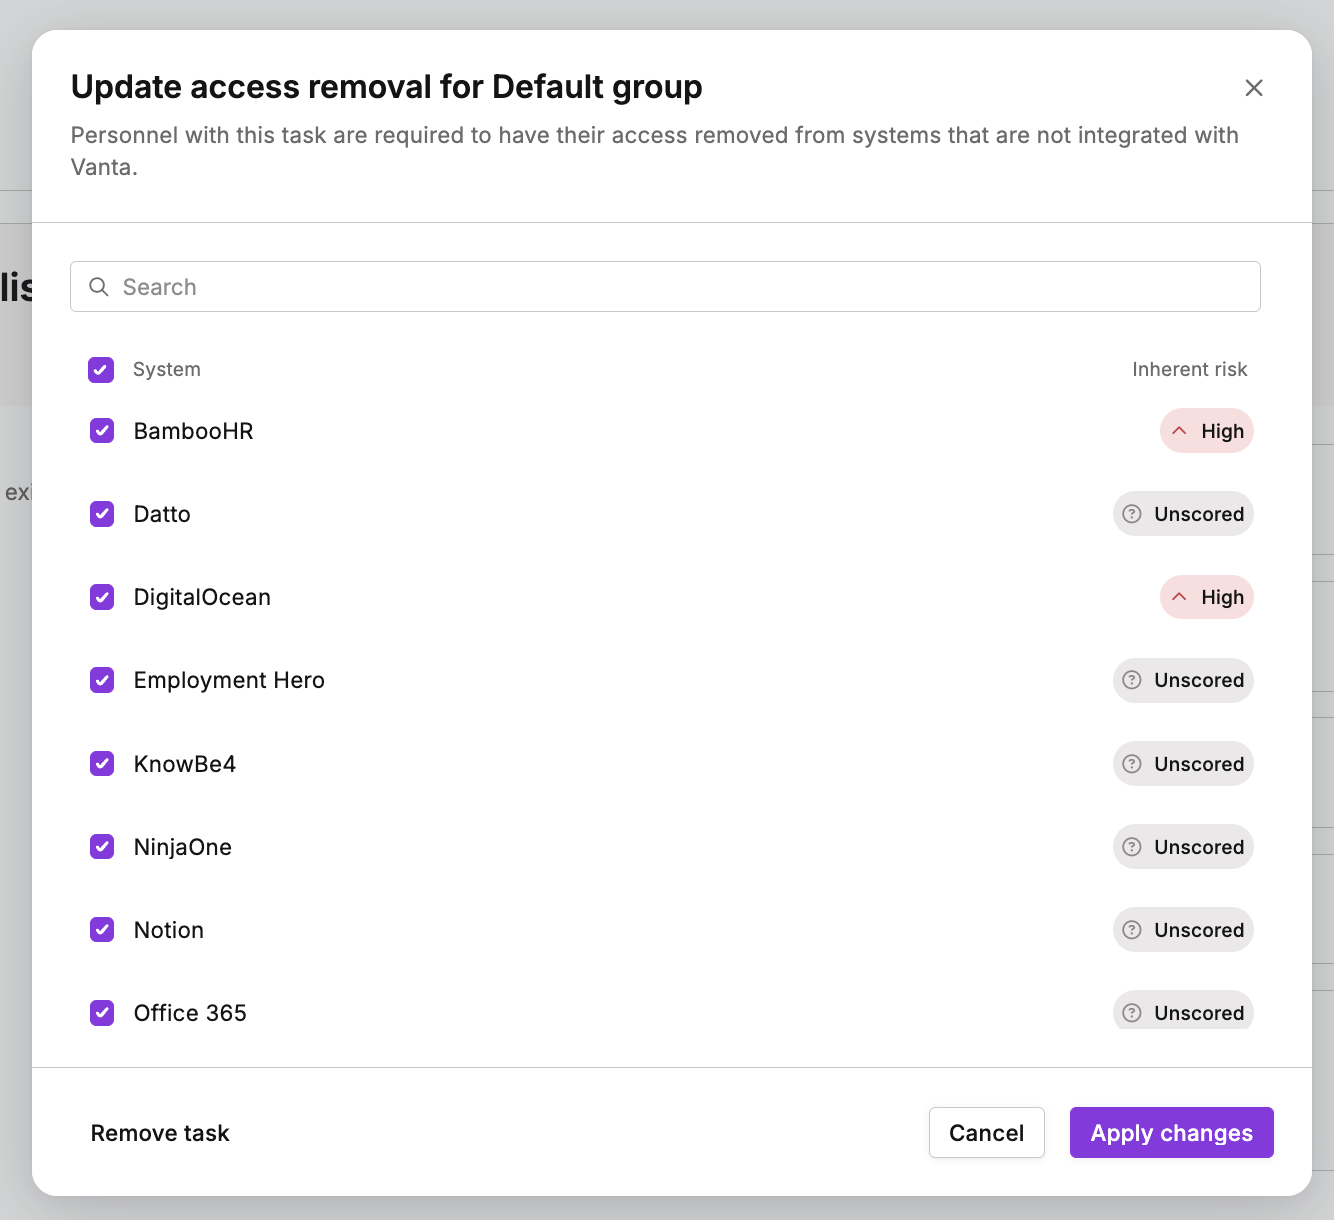Click the High risk badge for BambooHR
The height and width of the screenshot is (1220, 1334).
tap(1207, 431)
